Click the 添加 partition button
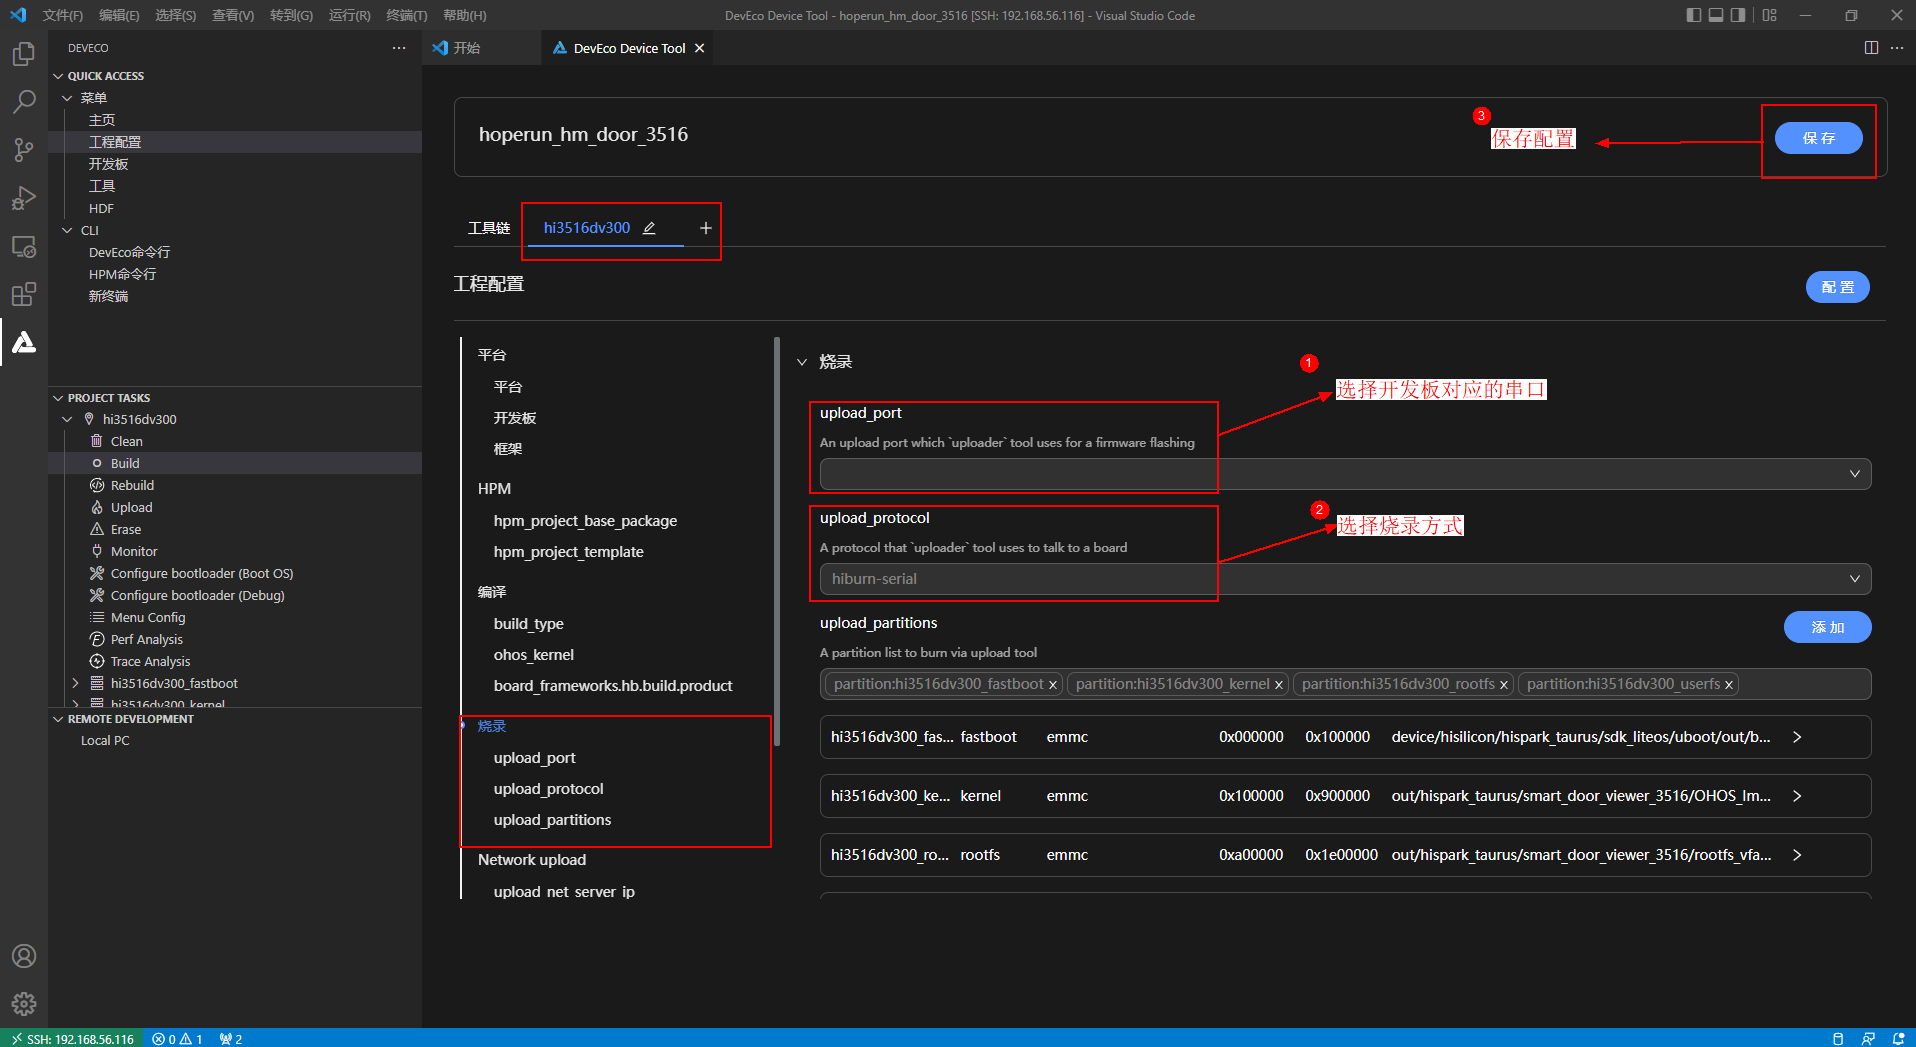 (x=1827, y=627)
